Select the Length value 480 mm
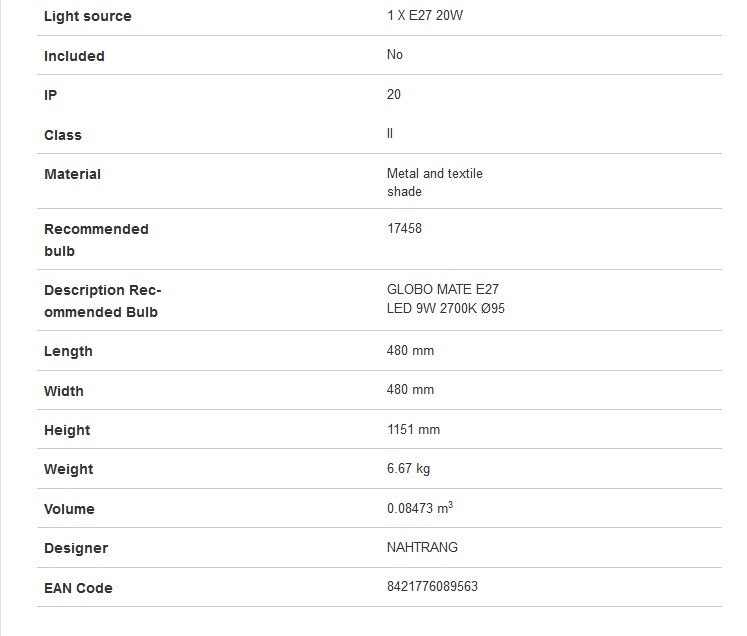This screenshot has height=636, width=747. click(x=410, y=351)
